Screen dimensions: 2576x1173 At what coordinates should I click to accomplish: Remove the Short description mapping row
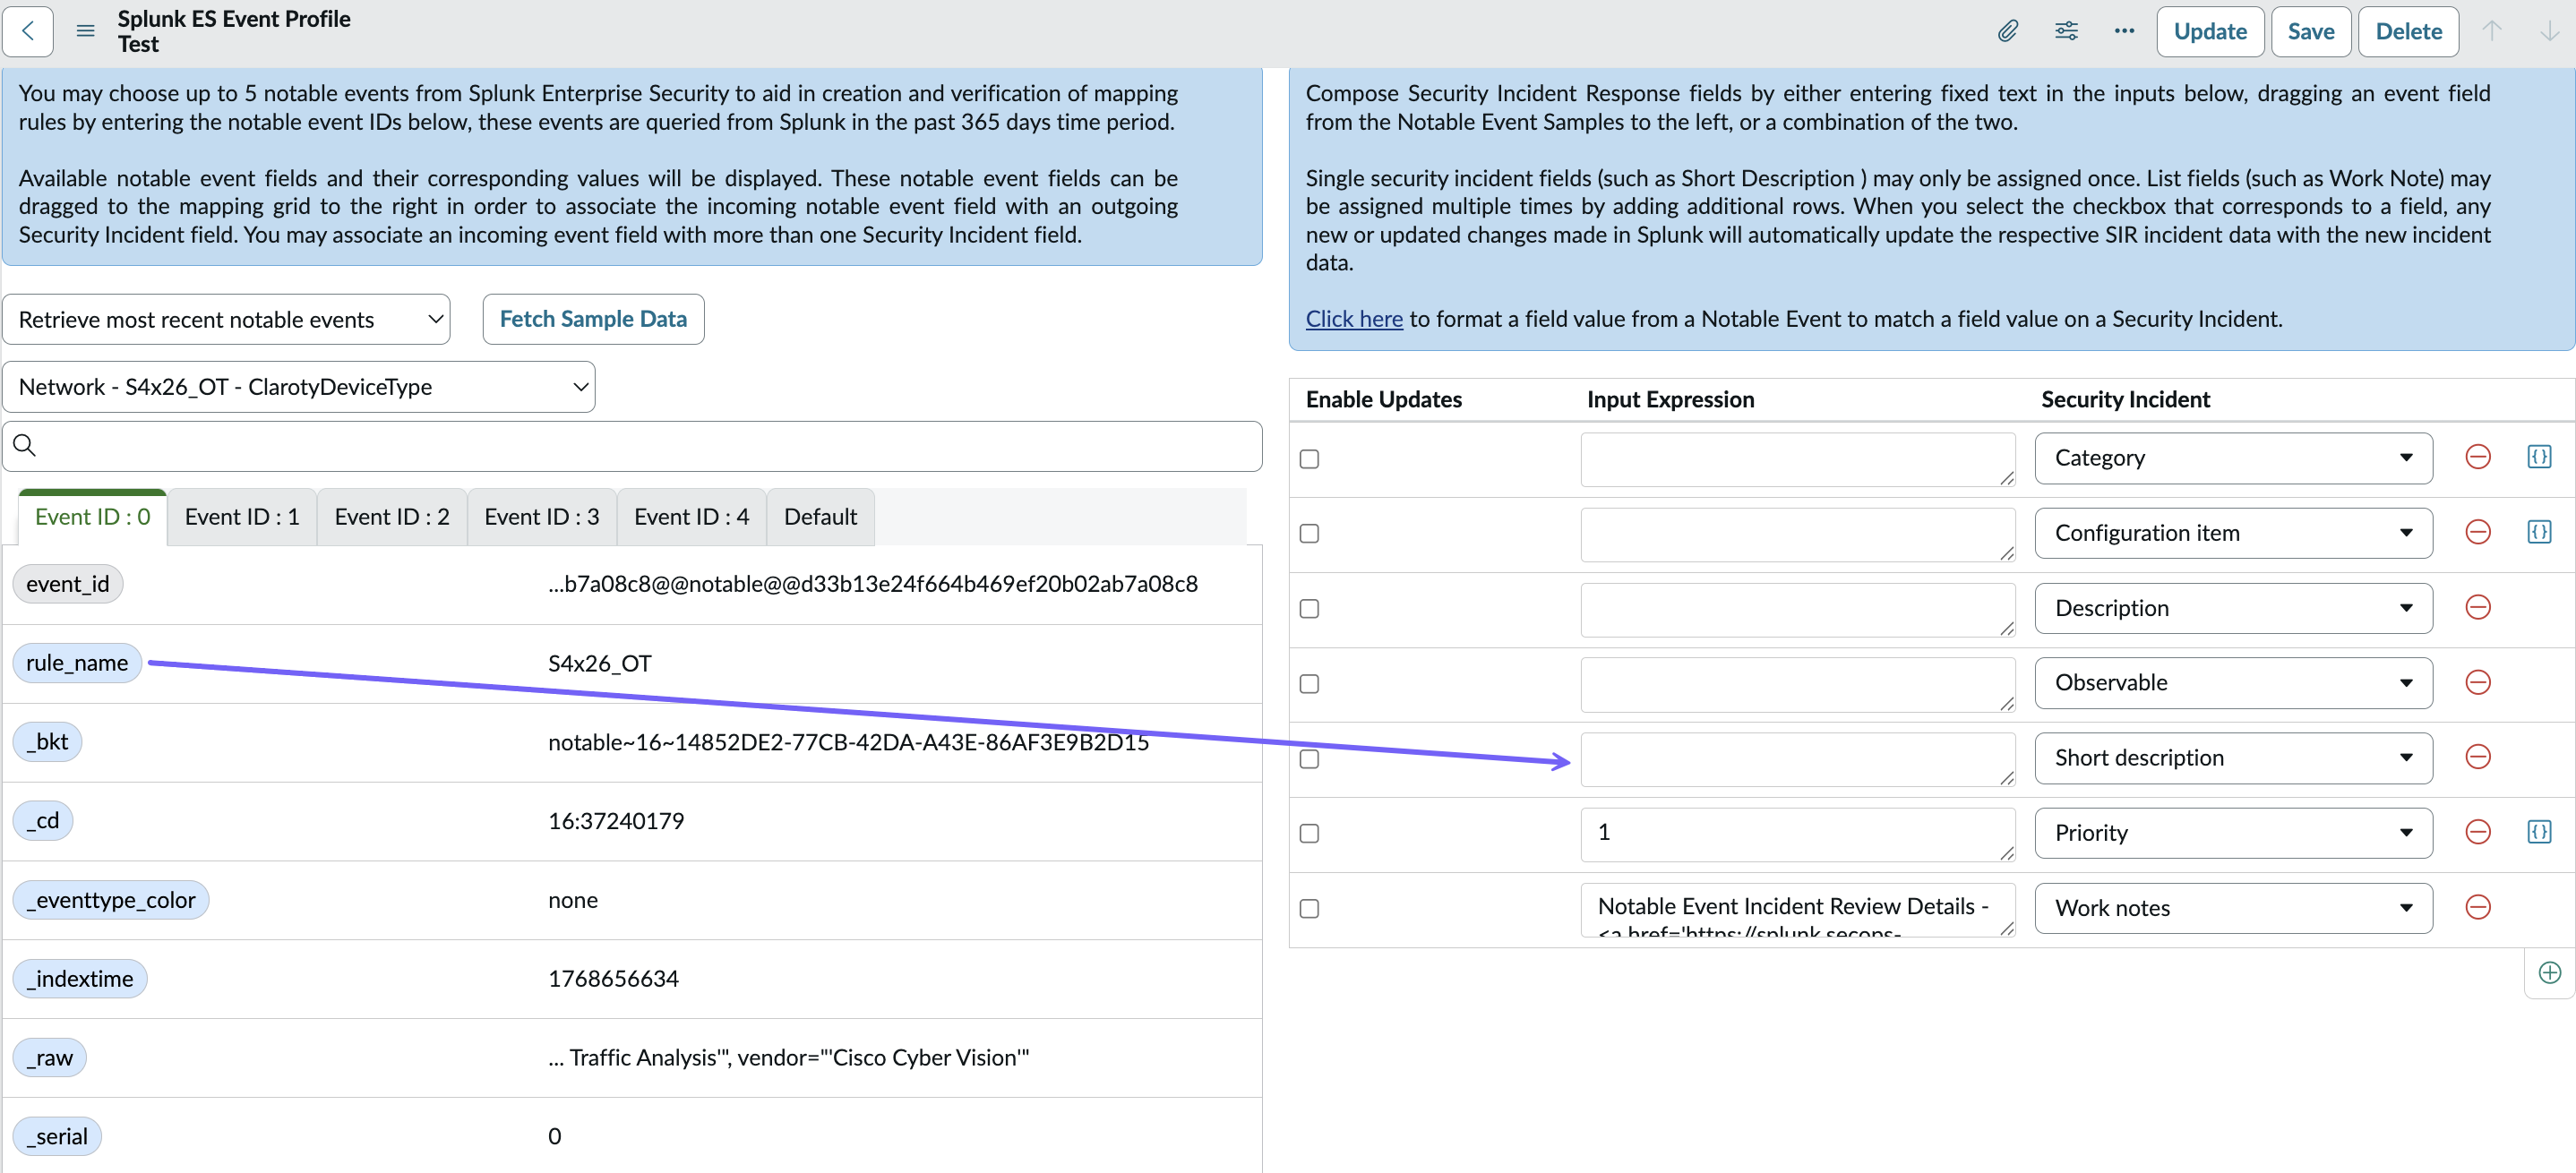2478,757
